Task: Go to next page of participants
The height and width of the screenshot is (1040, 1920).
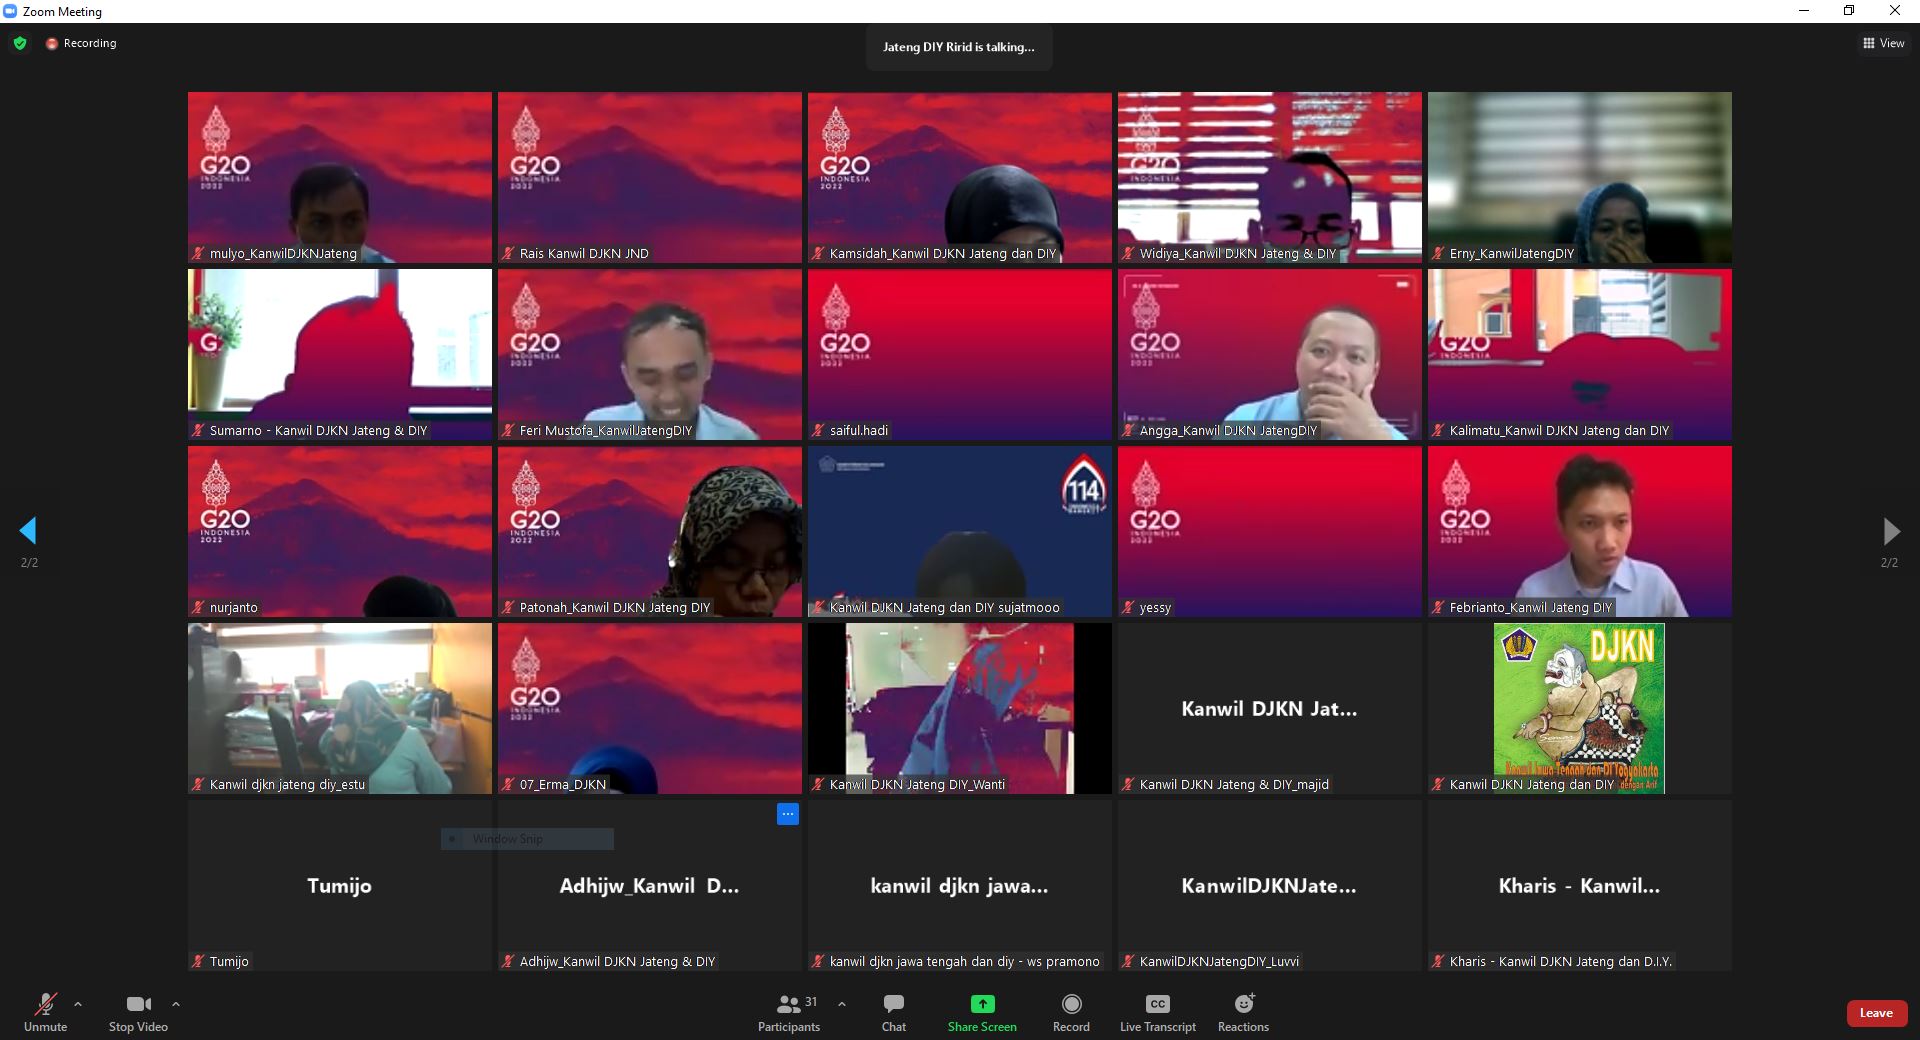Action: [1890, 530]
